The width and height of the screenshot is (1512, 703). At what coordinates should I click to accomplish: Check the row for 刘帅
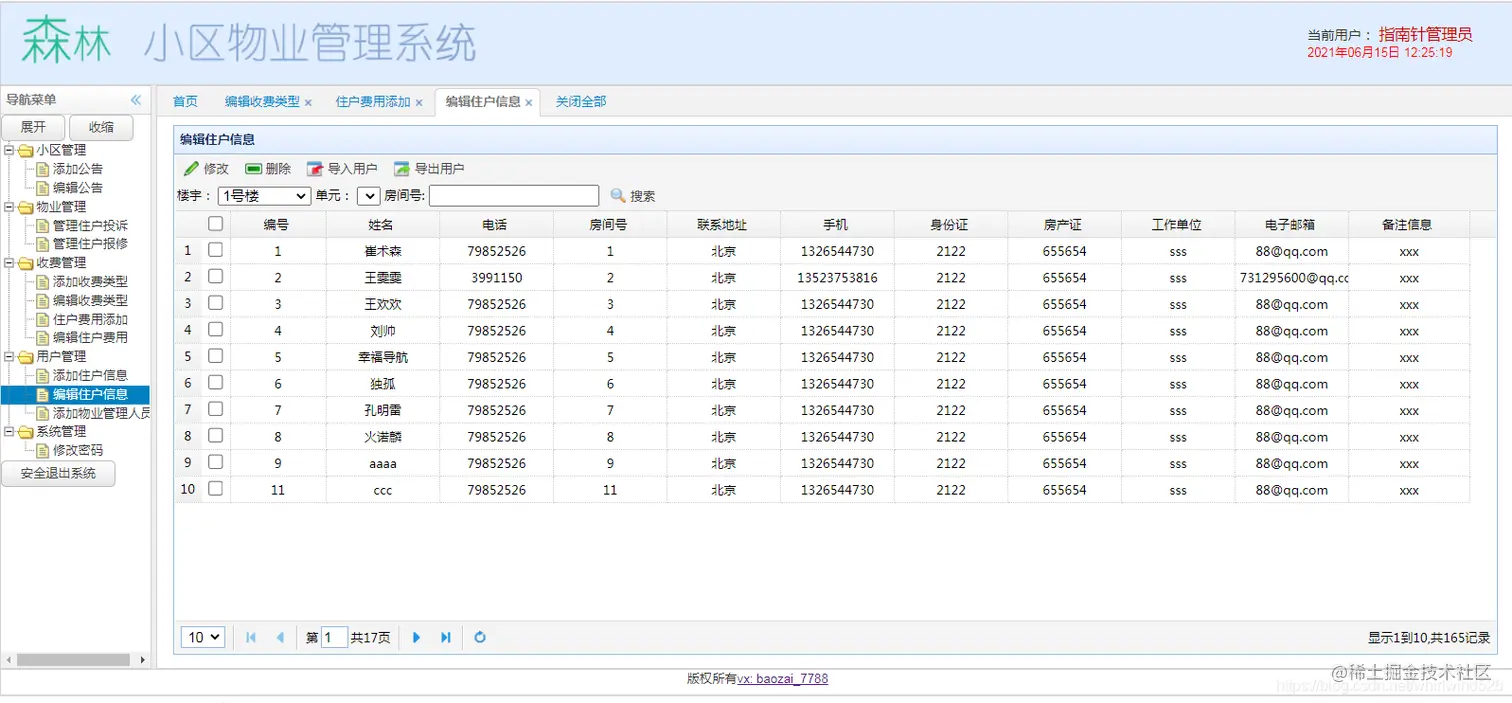pyautogui.click(x=215, y=329)
